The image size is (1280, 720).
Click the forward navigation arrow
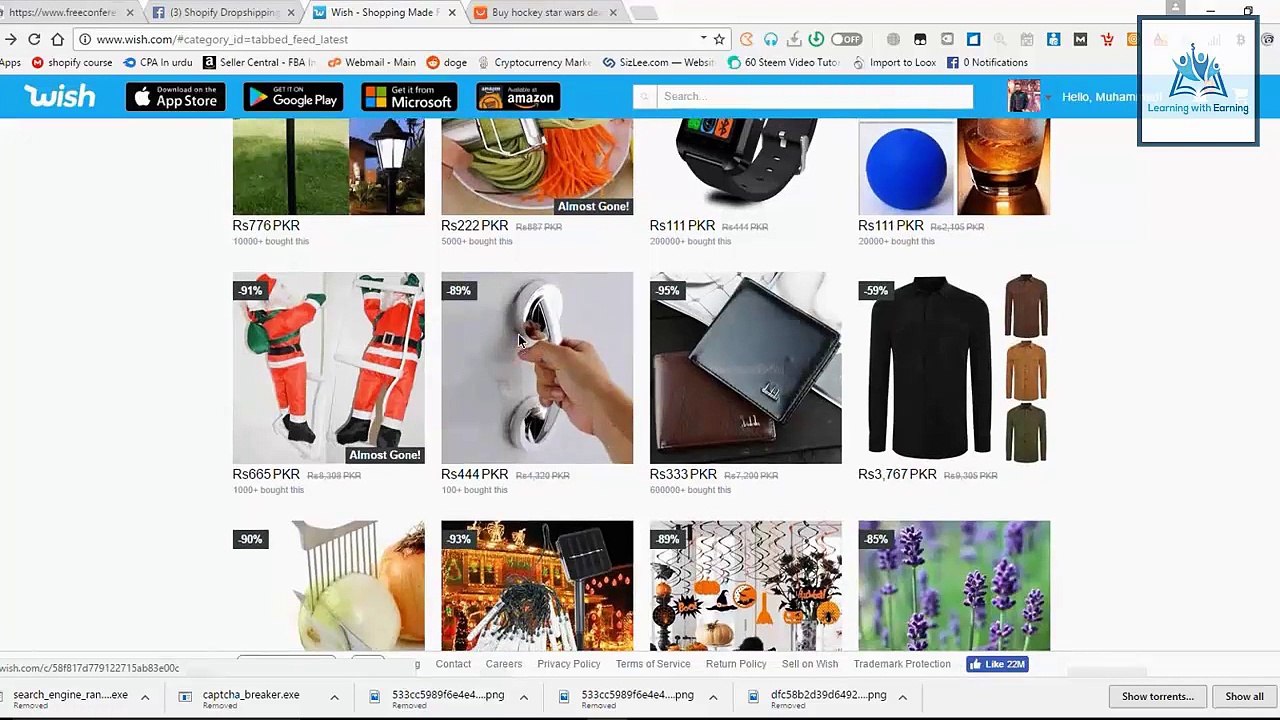[x=10, y=39]
